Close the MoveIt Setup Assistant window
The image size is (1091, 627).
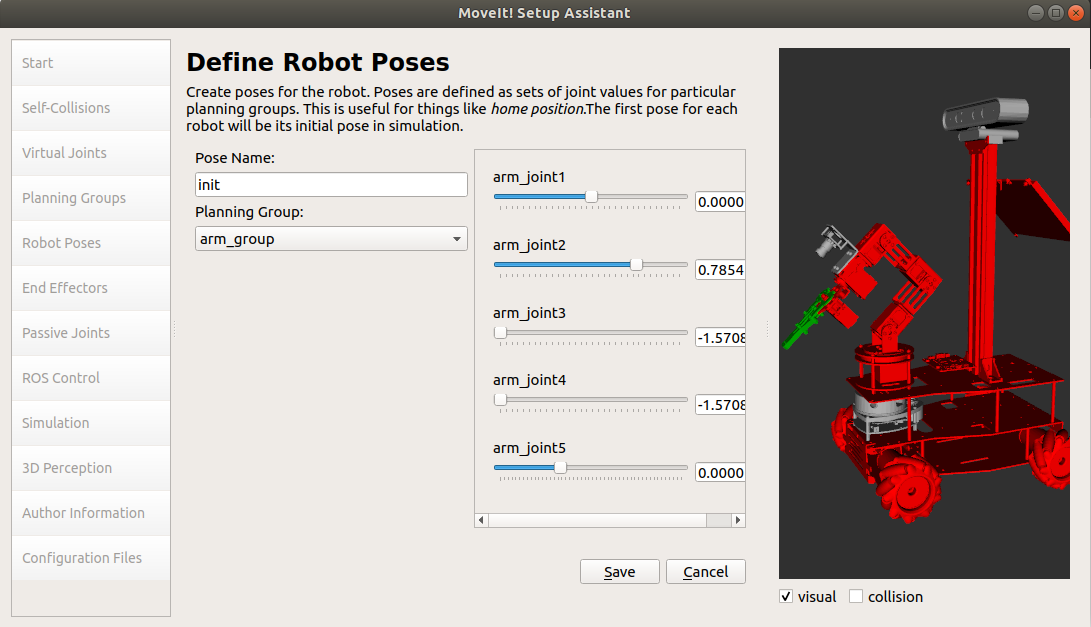(1076, 13)
